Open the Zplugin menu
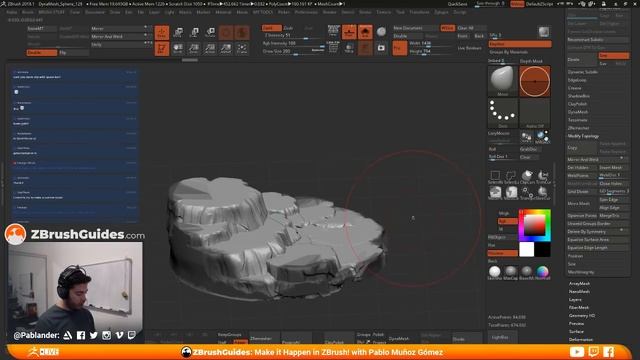The width and height of the screenshot is (640, 360). click(x=441, y=12)
